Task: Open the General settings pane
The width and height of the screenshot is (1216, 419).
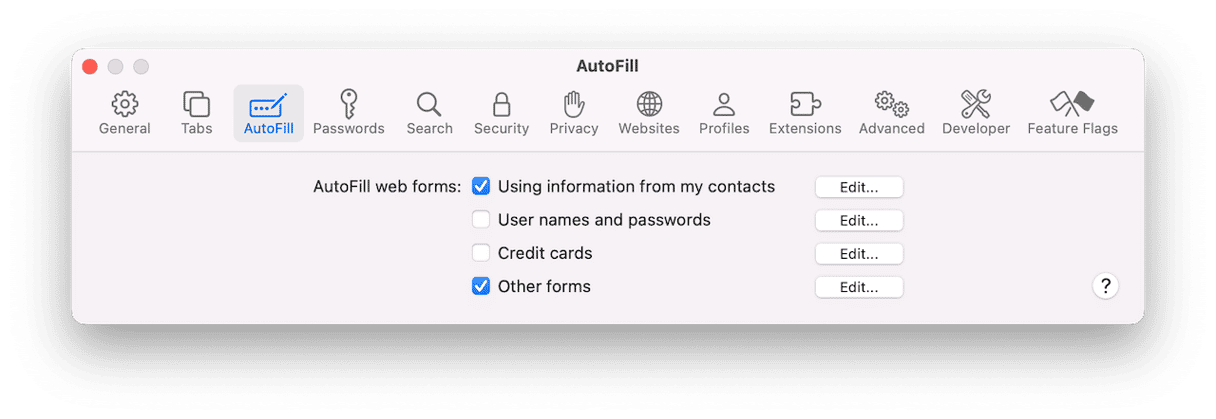Action: coord(125,113)
